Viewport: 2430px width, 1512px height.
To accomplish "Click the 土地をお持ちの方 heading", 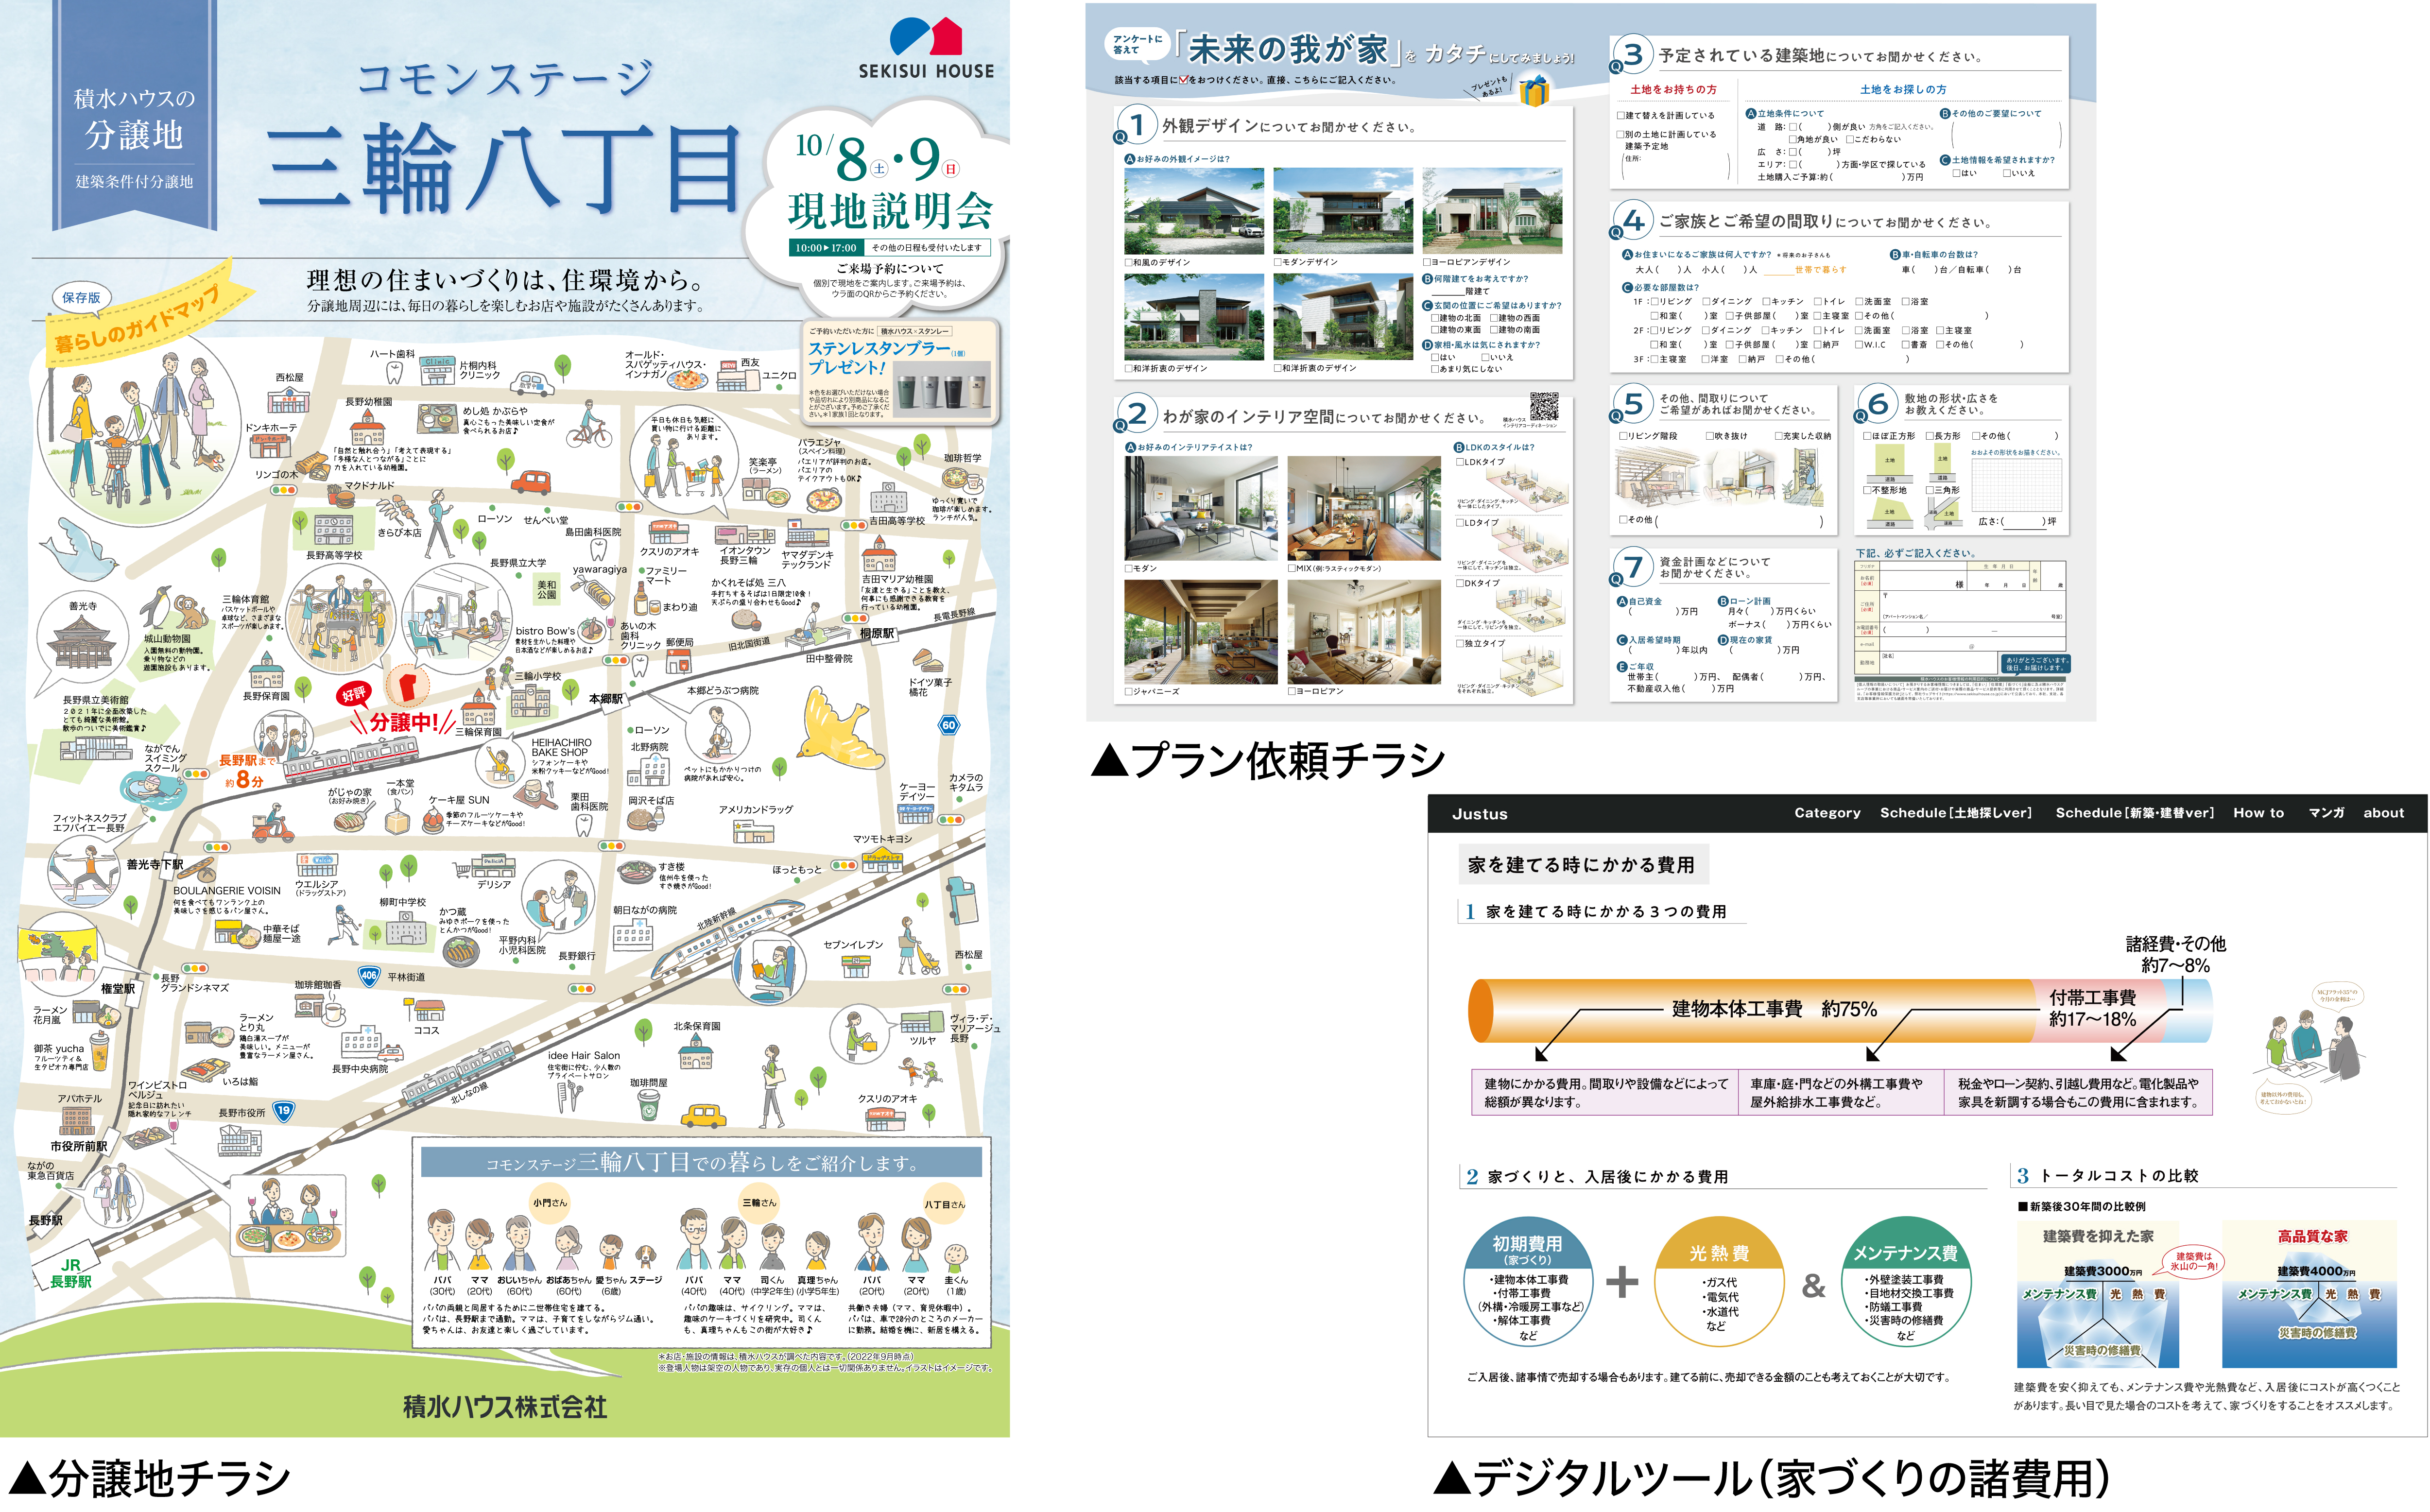I will click(x=1673, y=89).
